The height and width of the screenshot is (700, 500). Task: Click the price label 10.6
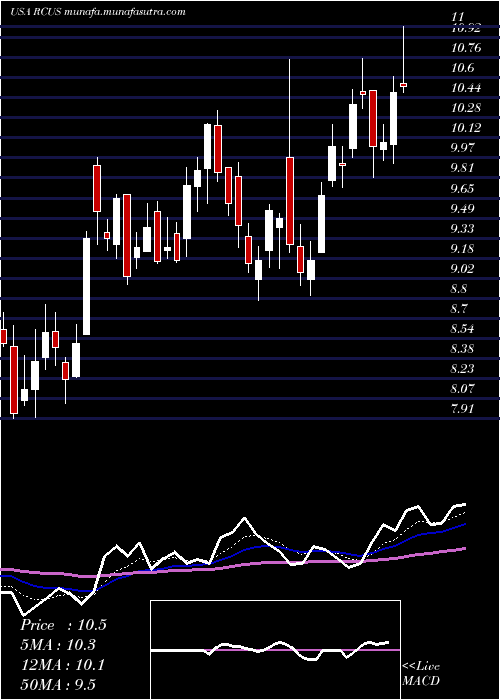pyautogui.click(x=462, y=68)
